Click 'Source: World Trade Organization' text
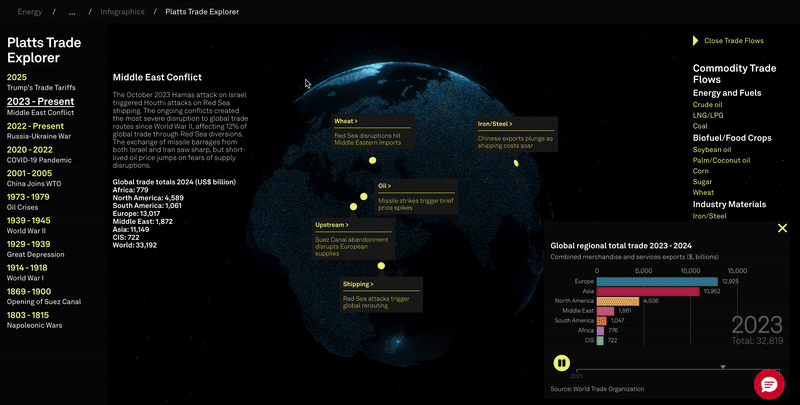This screenshot has width=800, height=405. [x=597, y=389]
